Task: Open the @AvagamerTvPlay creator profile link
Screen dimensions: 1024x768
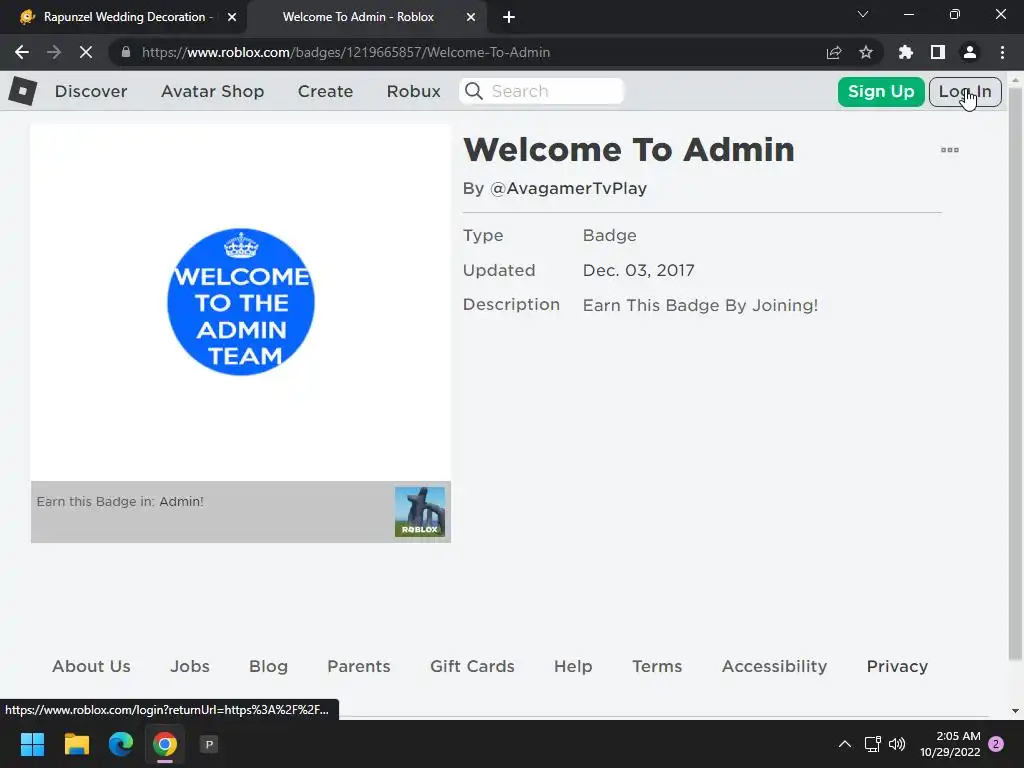Action: [568, 188]
